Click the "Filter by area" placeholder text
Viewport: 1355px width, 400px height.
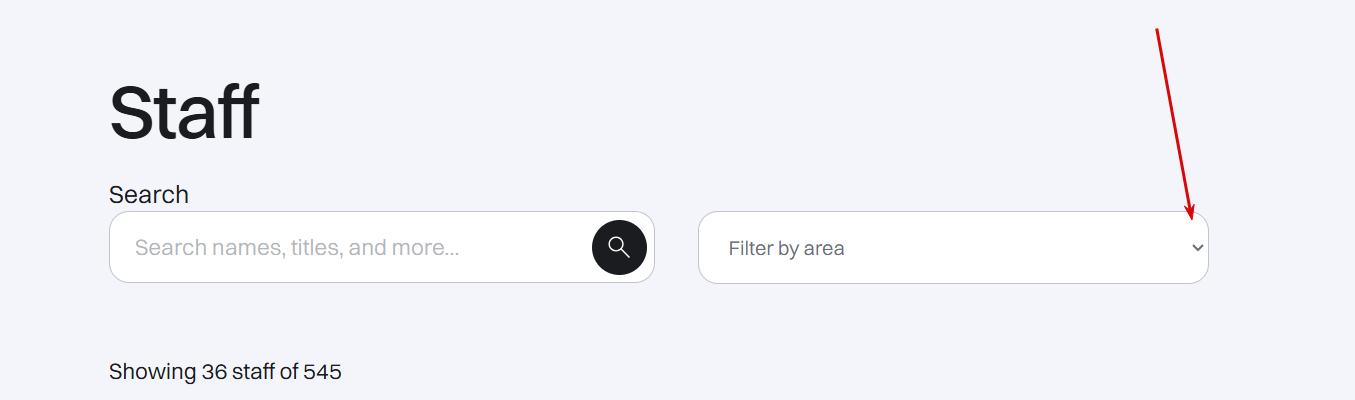[786, 248]
